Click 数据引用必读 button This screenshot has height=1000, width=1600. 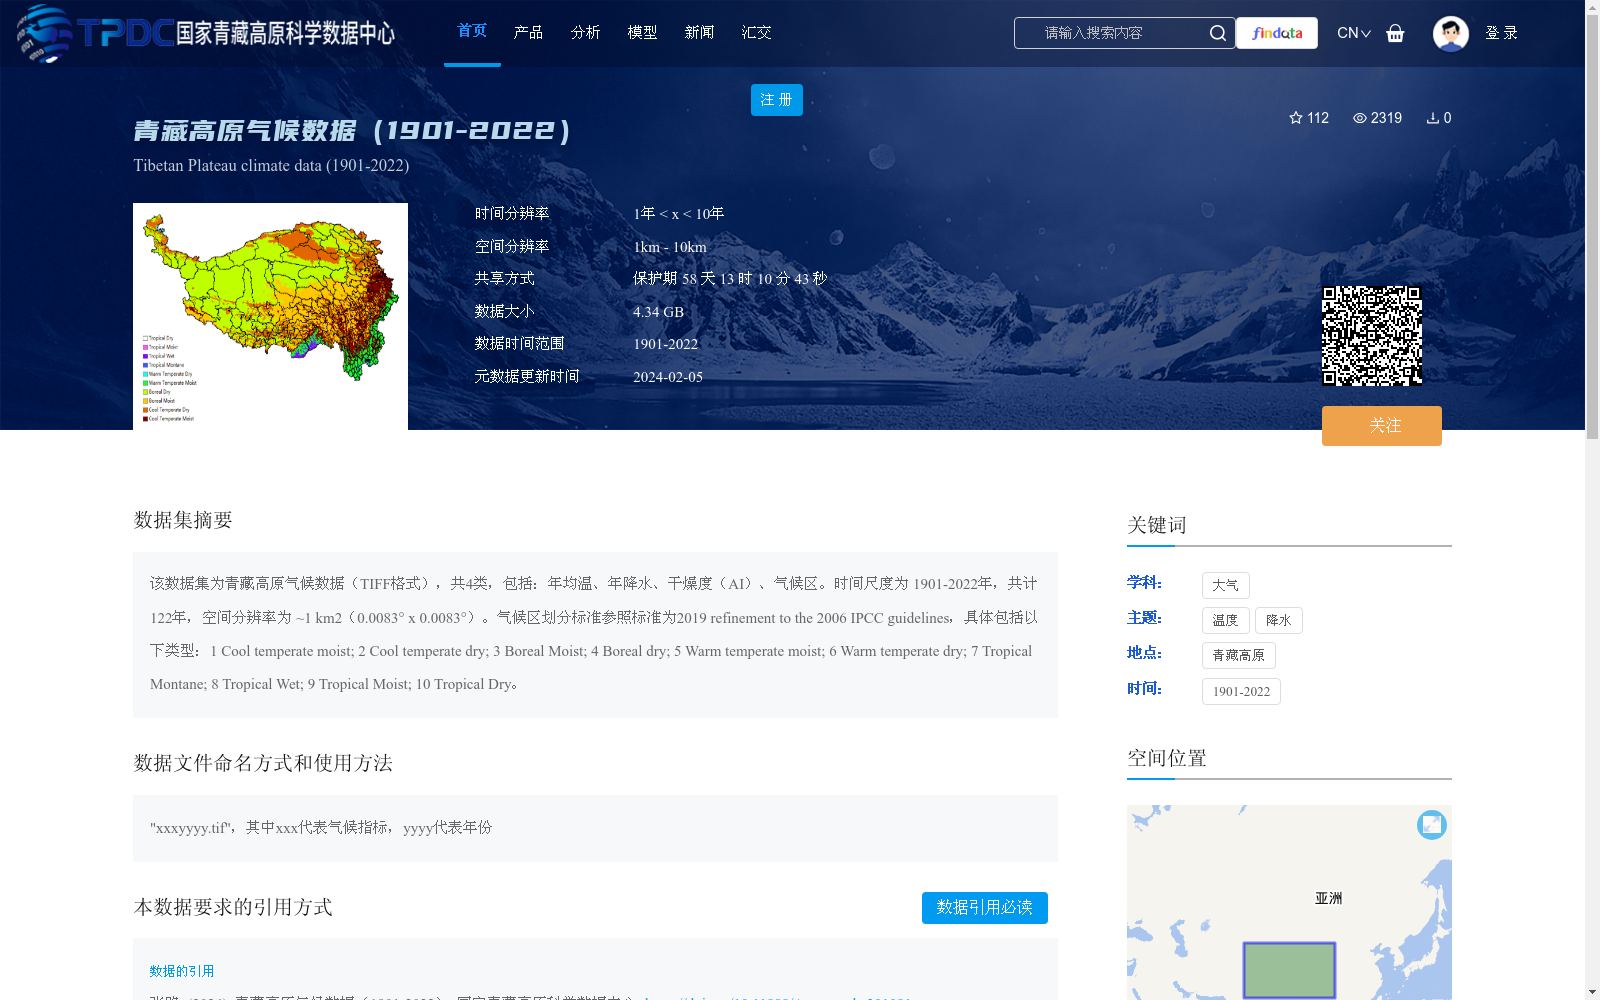(x=984, y=908)
